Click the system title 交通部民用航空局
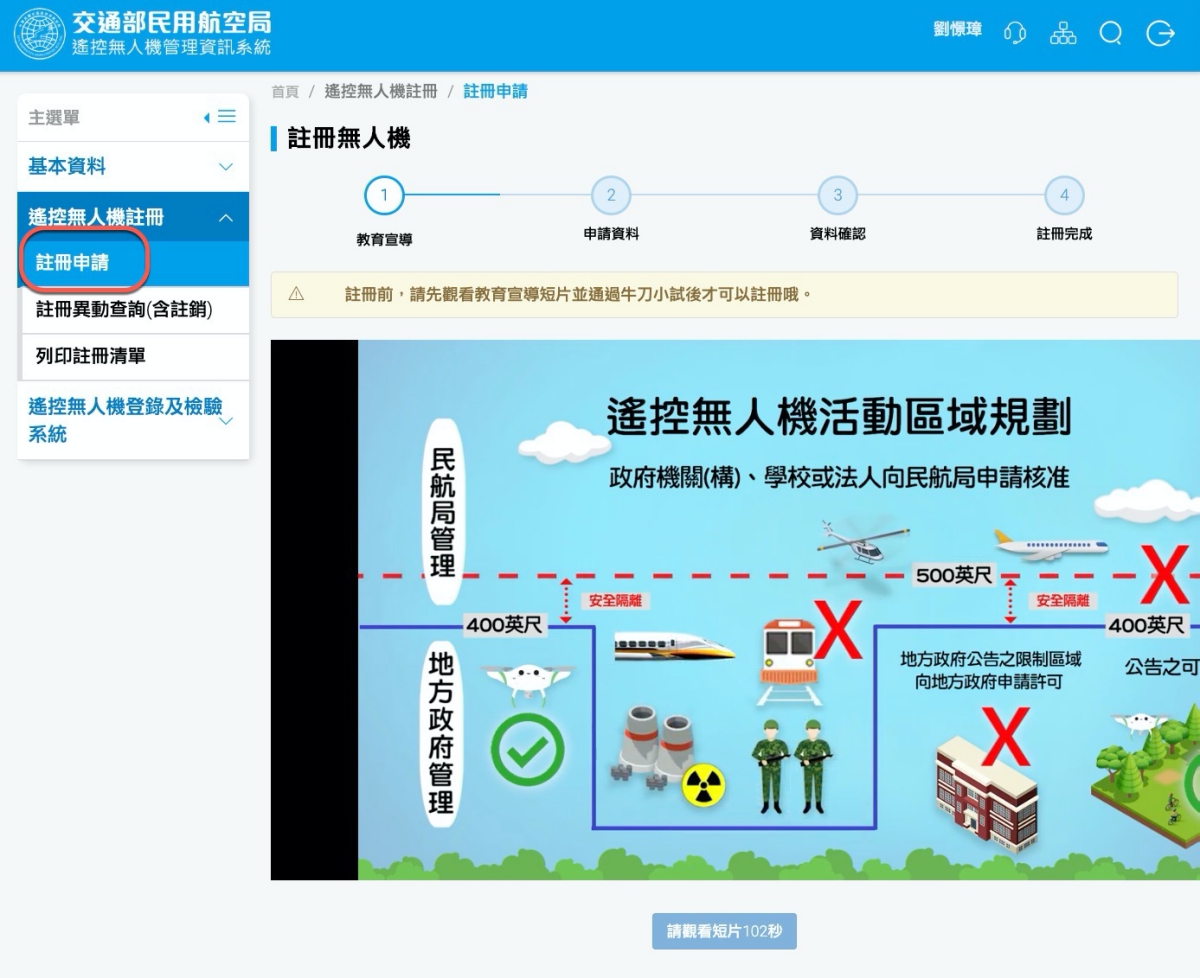This screenshot has height=978, width=1200. [171, 24]
